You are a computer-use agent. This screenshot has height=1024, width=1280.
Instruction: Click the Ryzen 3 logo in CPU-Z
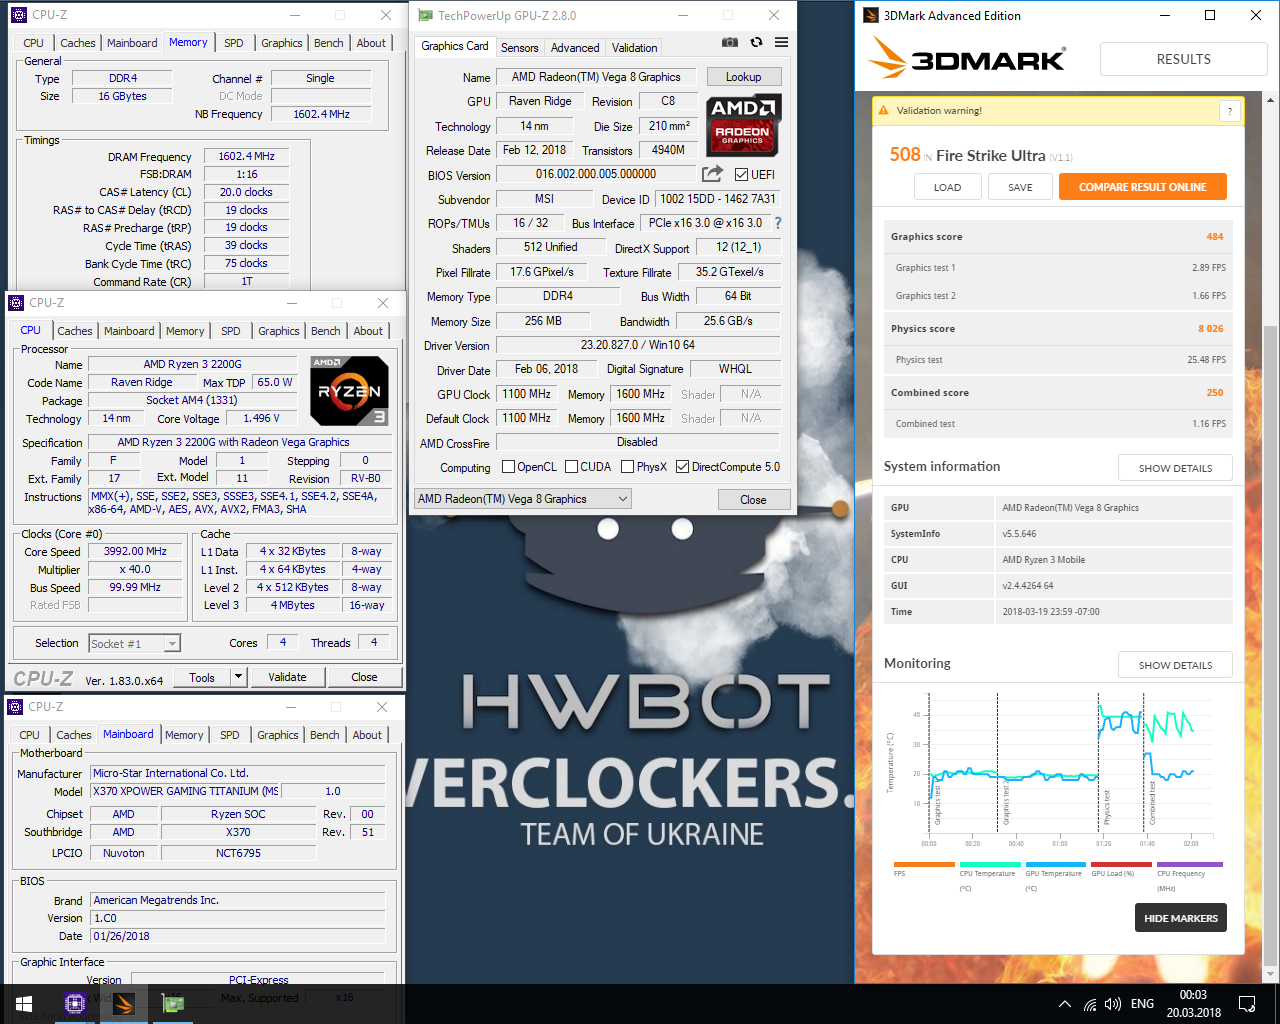(349, 390)
